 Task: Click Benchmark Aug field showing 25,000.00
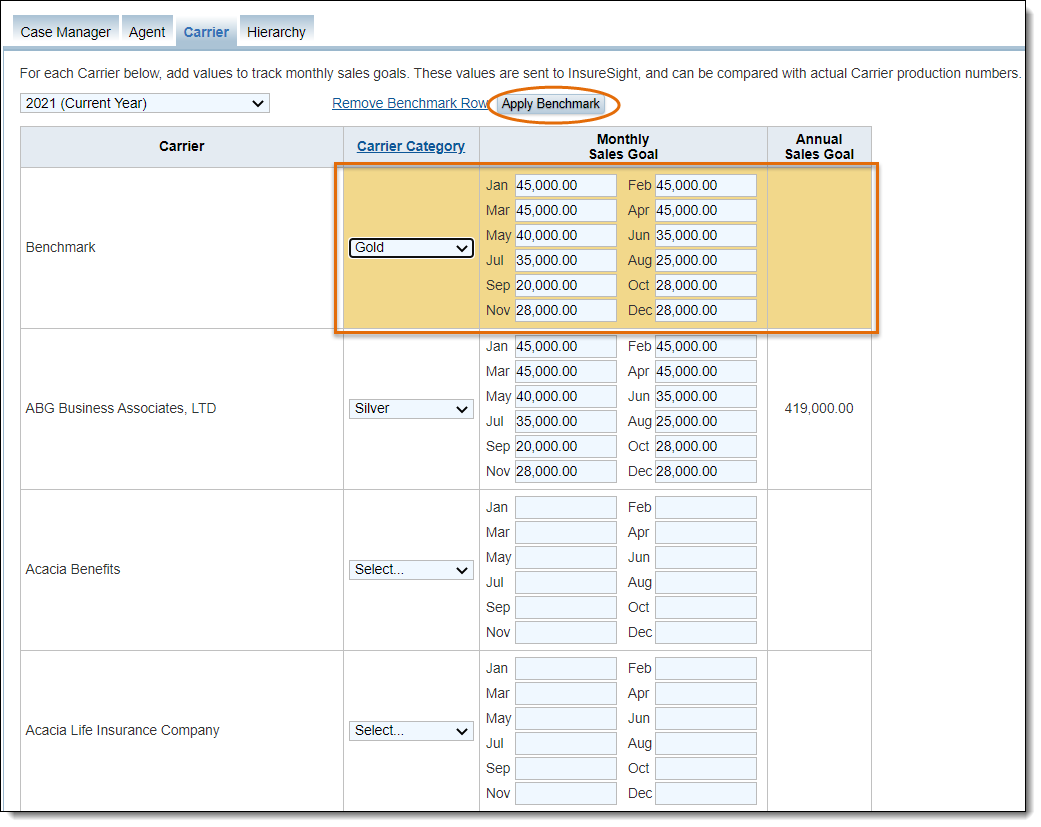705,260
